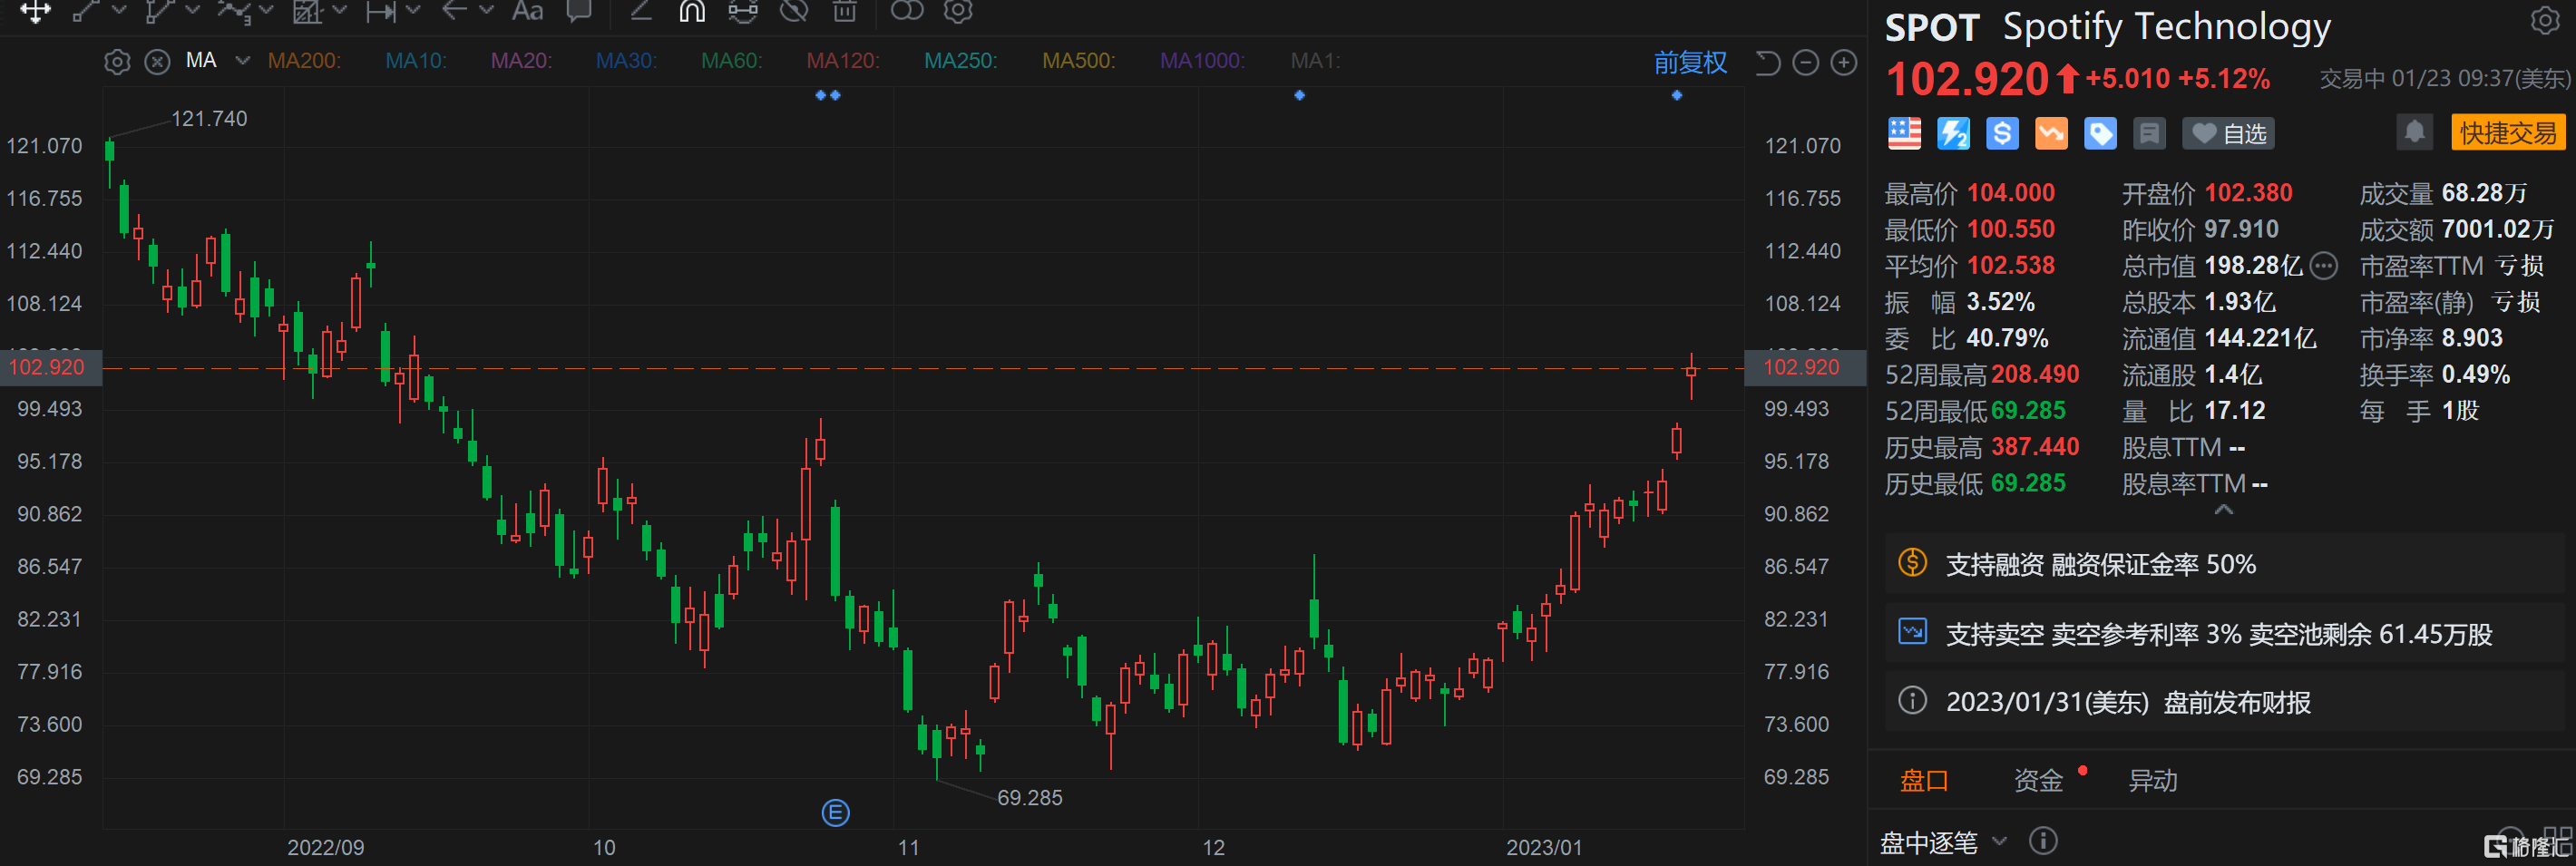Open the text annotation Aa tool
Viewport: 2576px width, 866px height.
[x=527, y=12]
